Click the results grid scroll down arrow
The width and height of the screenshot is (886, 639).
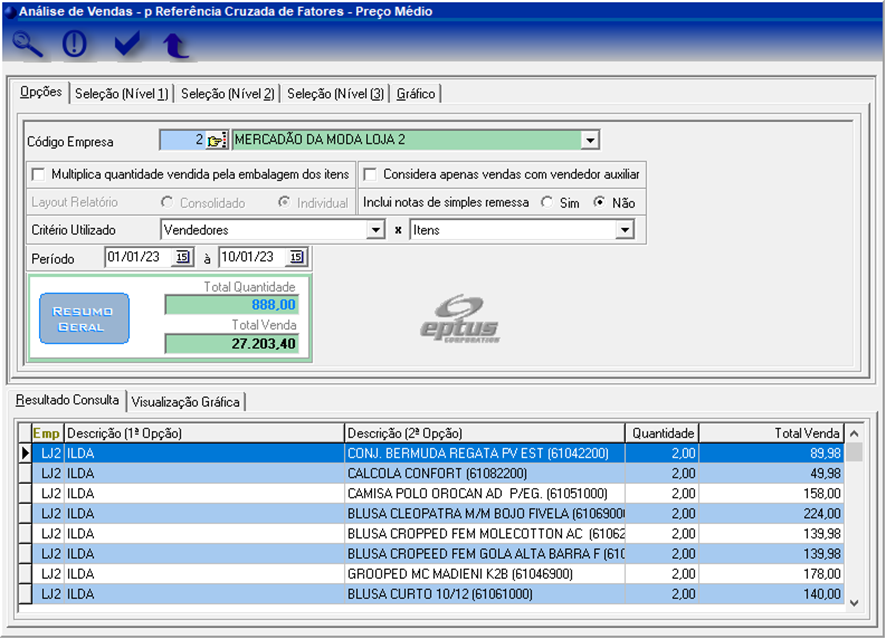click(853, 602)
